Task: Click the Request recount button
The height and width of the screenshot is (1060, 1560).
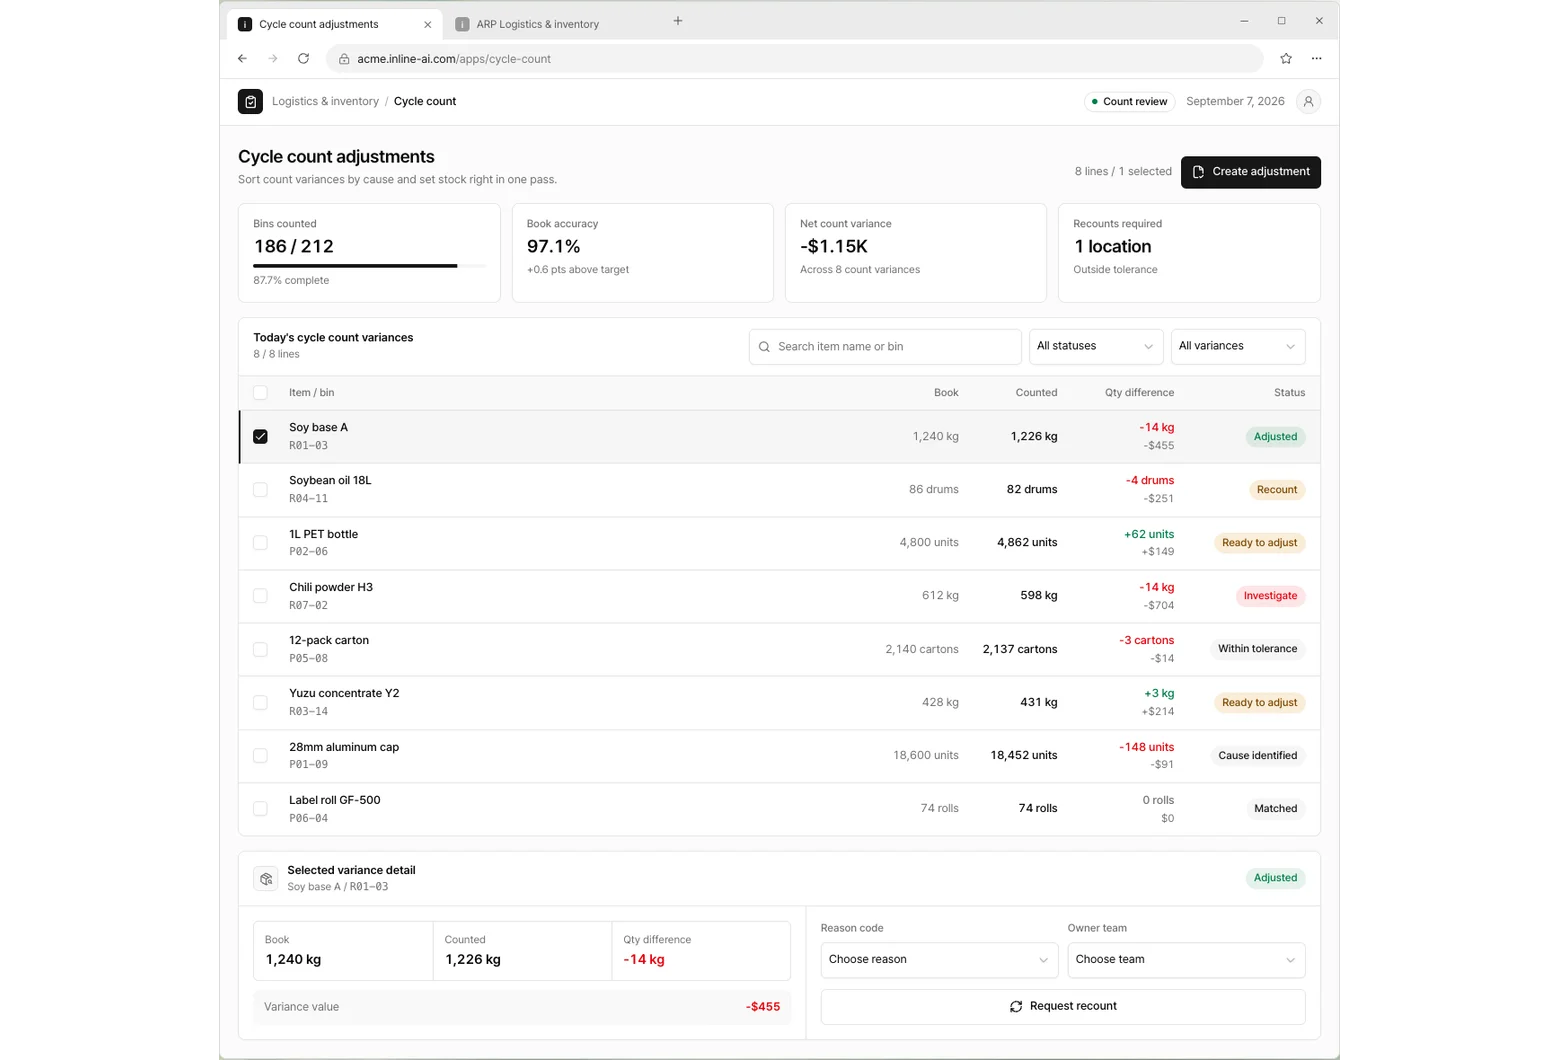Action: click(x=1063, y=1007)
